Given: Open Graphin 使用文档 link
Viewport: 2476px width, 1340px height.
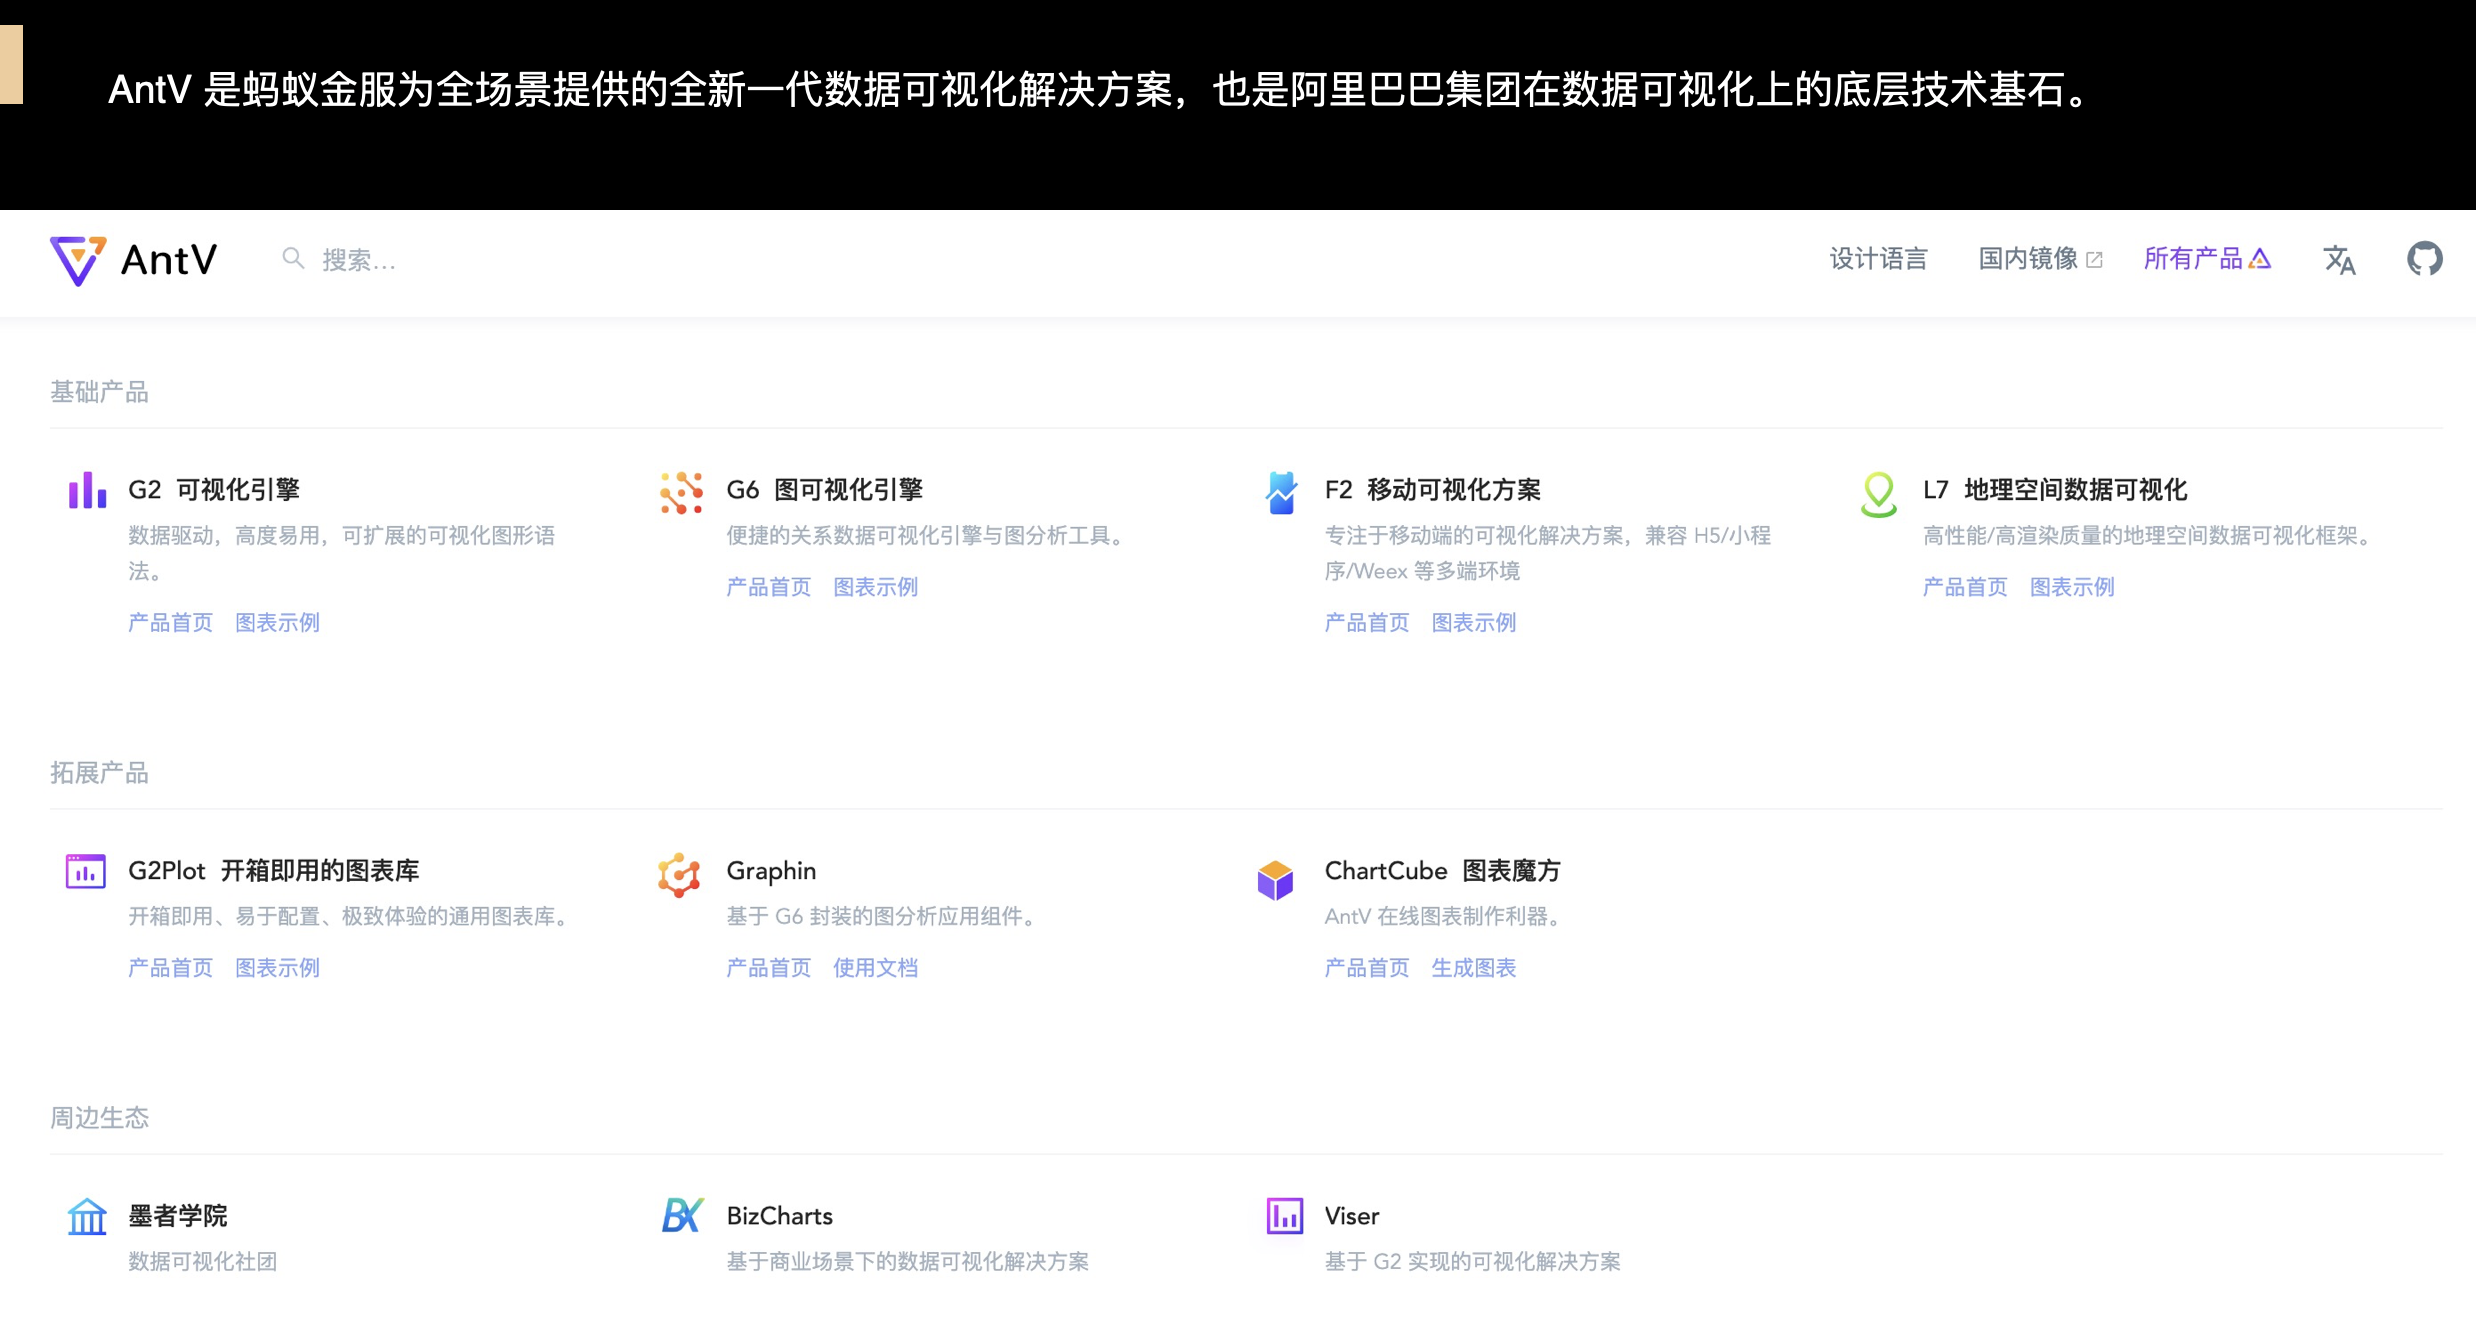Looking at the screenshot, I should tap(875, 968).
